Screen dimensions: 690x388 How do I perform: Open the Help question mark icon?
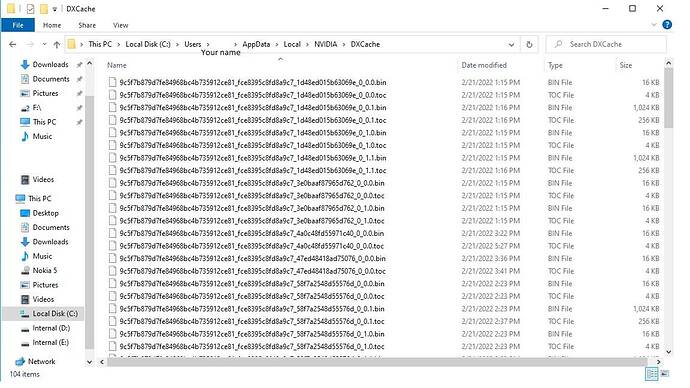coord(667,25)
